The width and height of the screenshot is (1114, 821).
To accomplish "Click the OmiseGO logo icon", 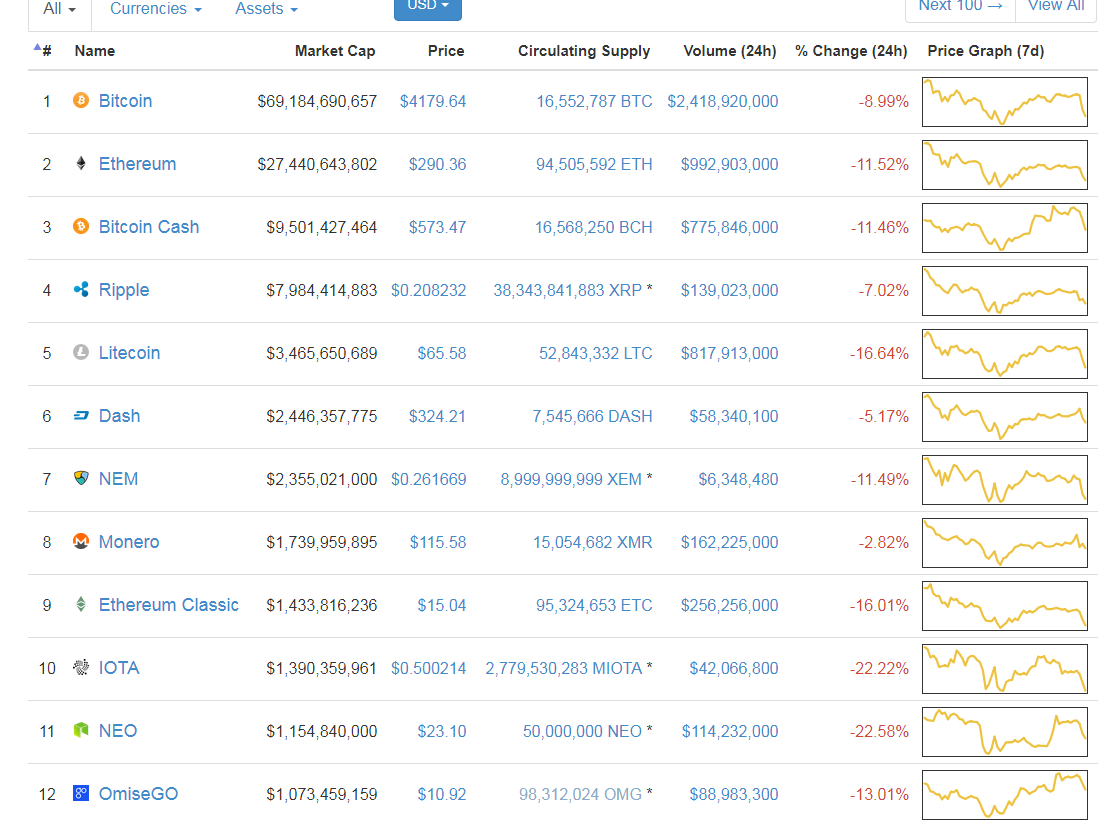I will 81,793.
